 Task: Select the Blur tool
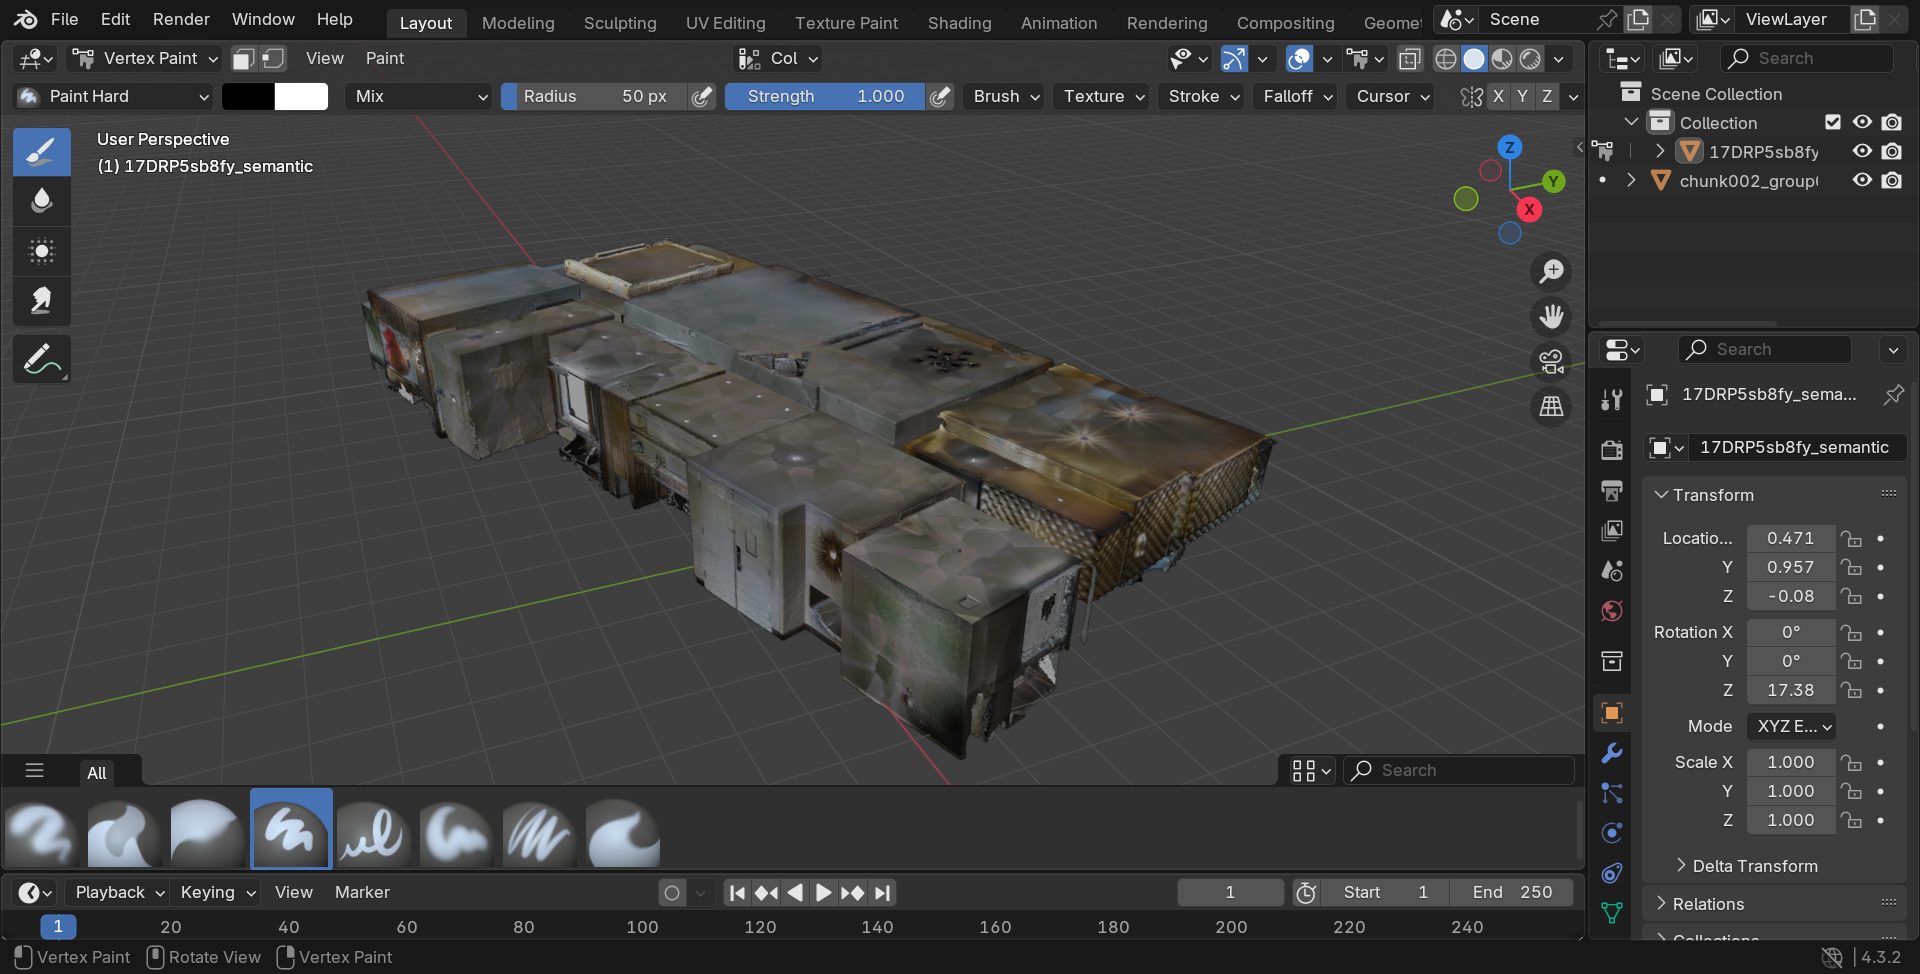[41, 201]
